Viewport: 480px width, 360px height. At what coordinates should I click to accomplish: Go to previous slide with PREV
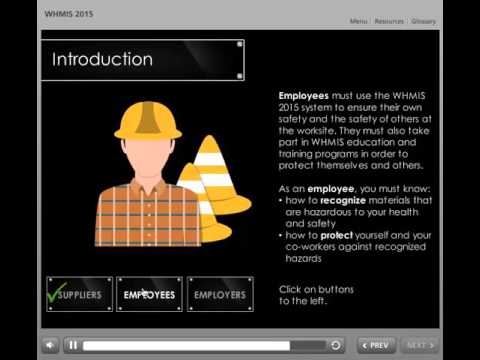click(376, 346)
